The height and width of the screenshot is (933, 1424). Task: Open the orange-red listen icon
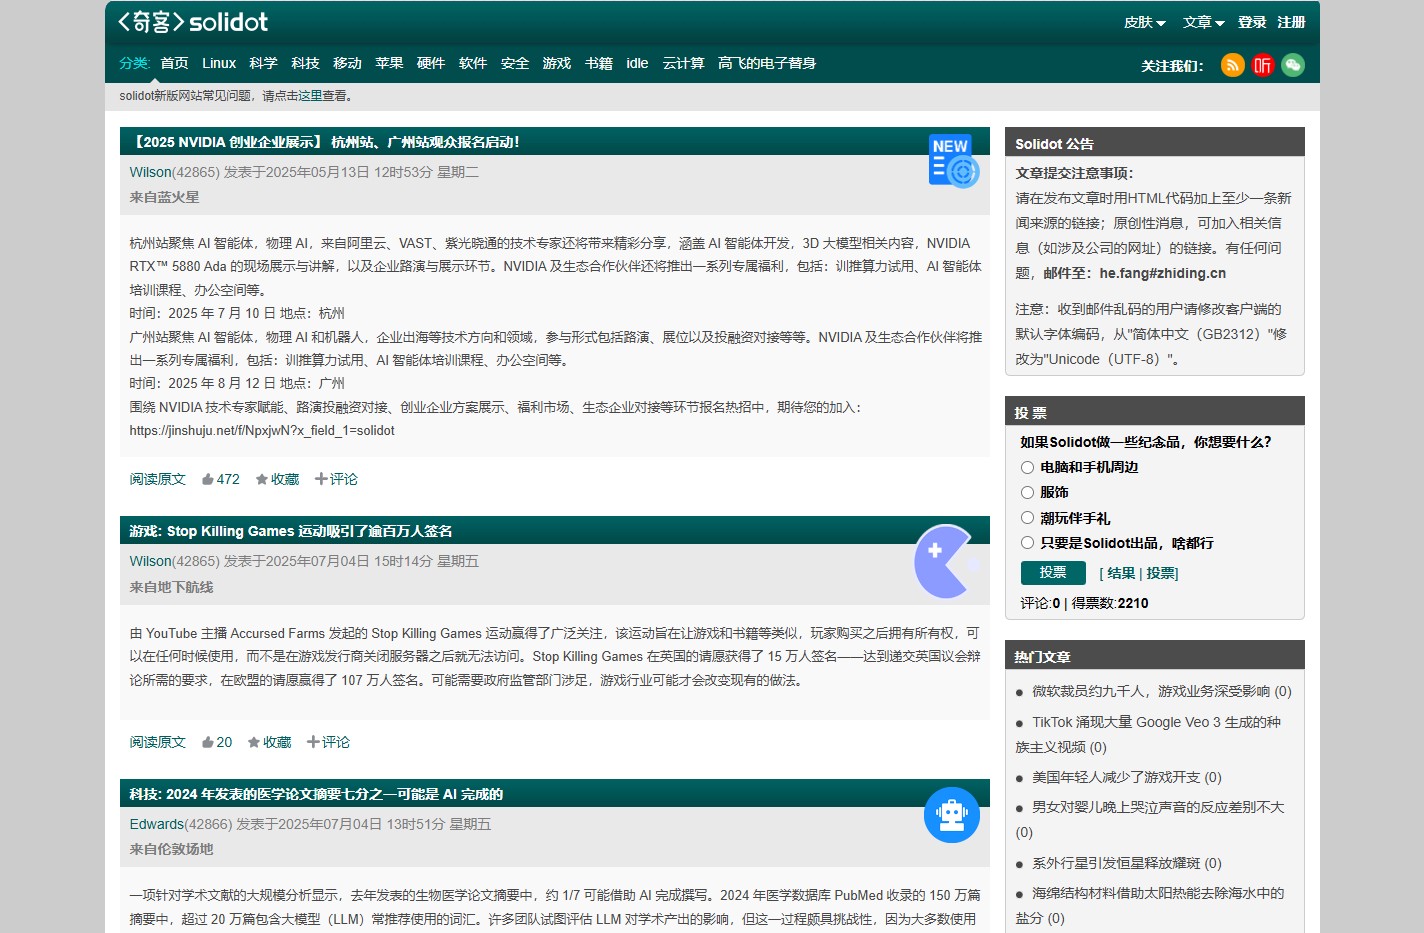coord(1263,65)
